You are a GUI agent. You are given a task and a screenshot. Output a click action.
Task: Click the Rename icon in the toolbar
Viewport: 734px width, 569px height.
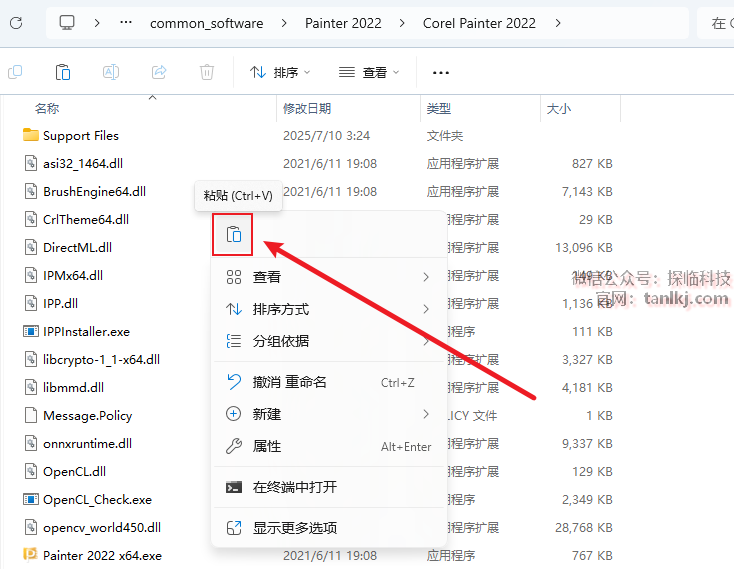pos(111,72)
